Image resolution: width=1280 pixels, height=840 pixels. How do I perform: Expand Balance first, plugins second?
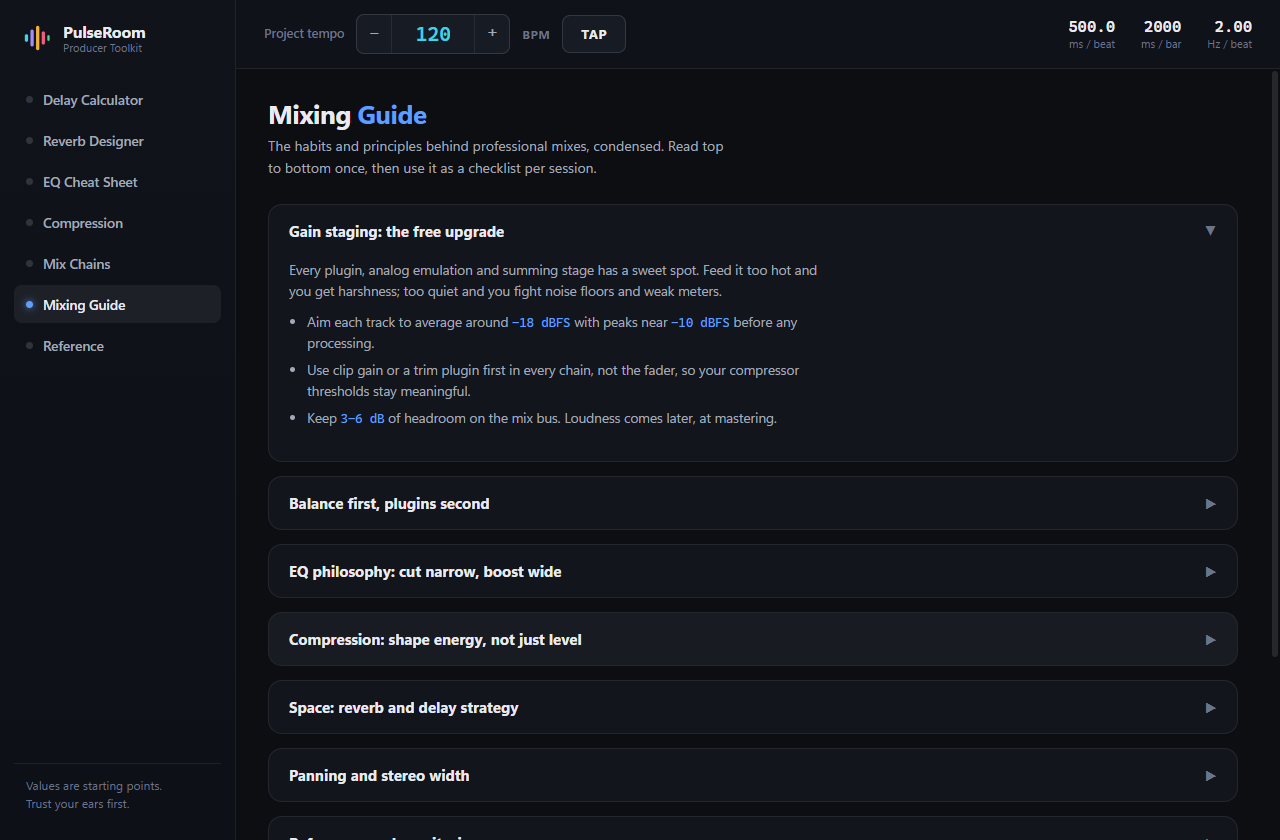click(x=752, y=503)
